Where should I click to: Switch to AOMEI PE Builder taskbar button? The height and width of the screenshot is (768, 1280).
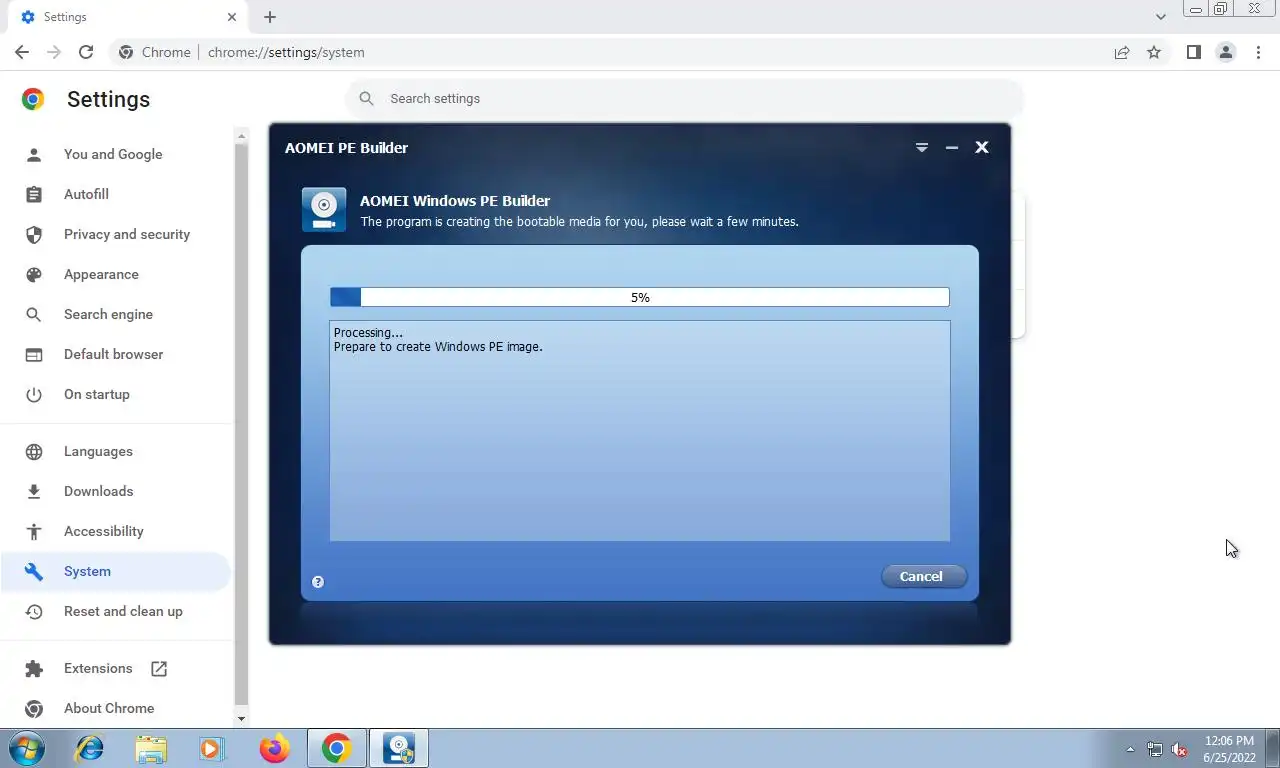pos(399,748)
